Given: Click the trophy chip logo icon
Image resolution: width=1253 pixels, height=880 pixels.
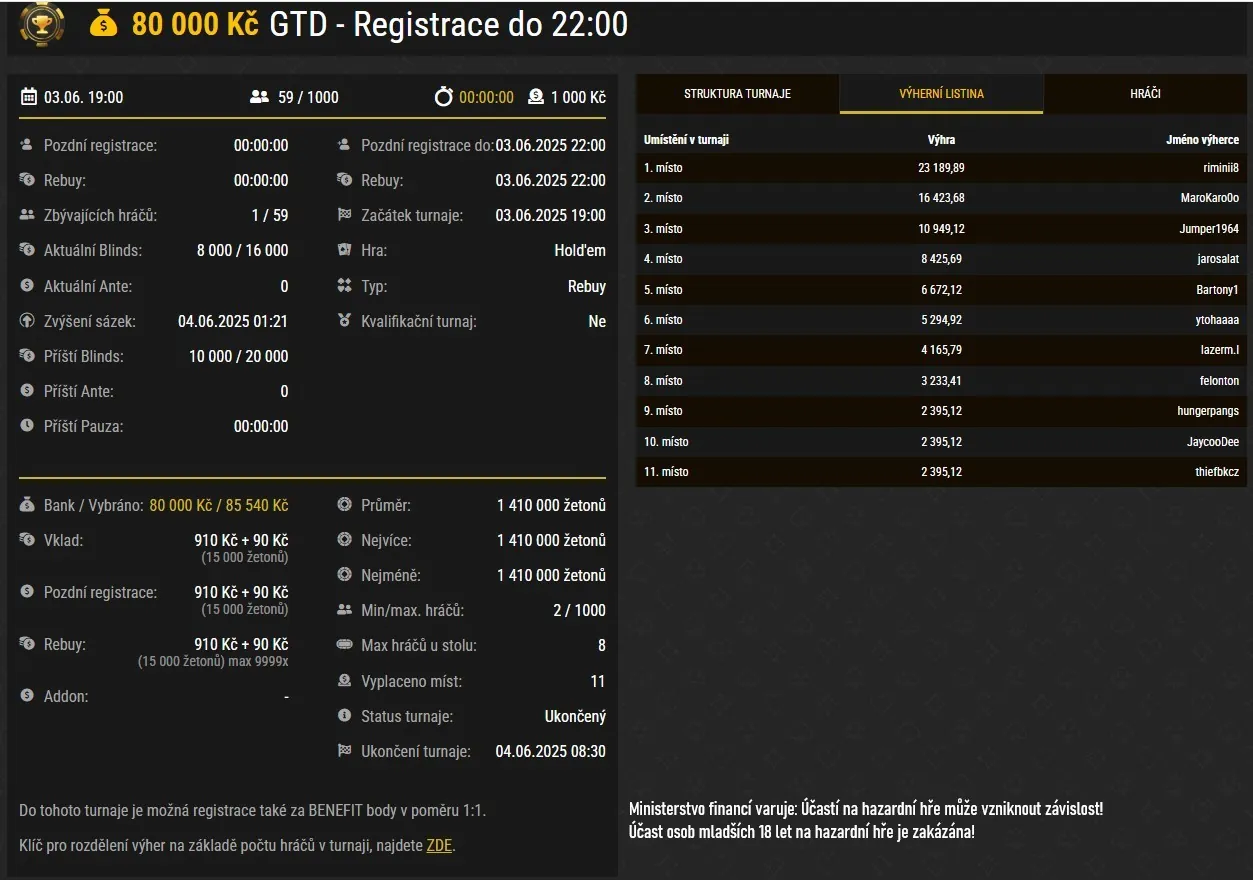Looking at the screenshot, I should point(42,24).
